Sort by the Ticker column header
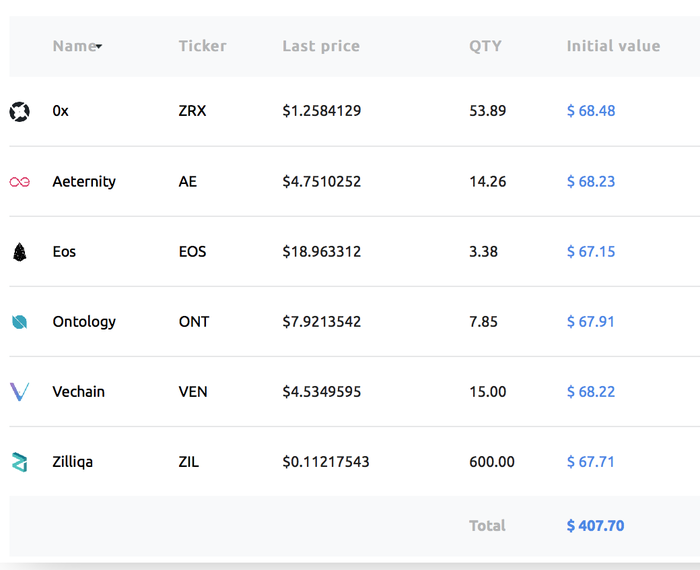The image size is (700, 570). [x=202, y=46]
